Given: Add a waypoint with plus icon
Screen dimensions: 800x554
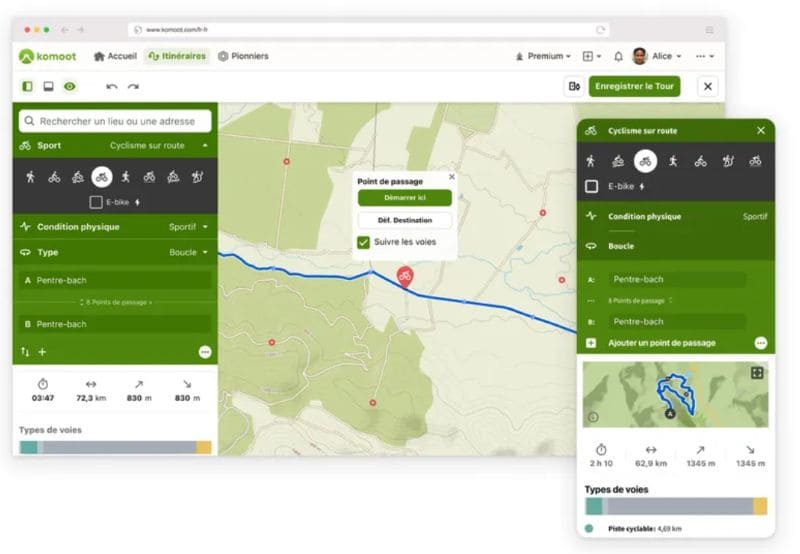Looking at the screenshot, I should [42, 352].
